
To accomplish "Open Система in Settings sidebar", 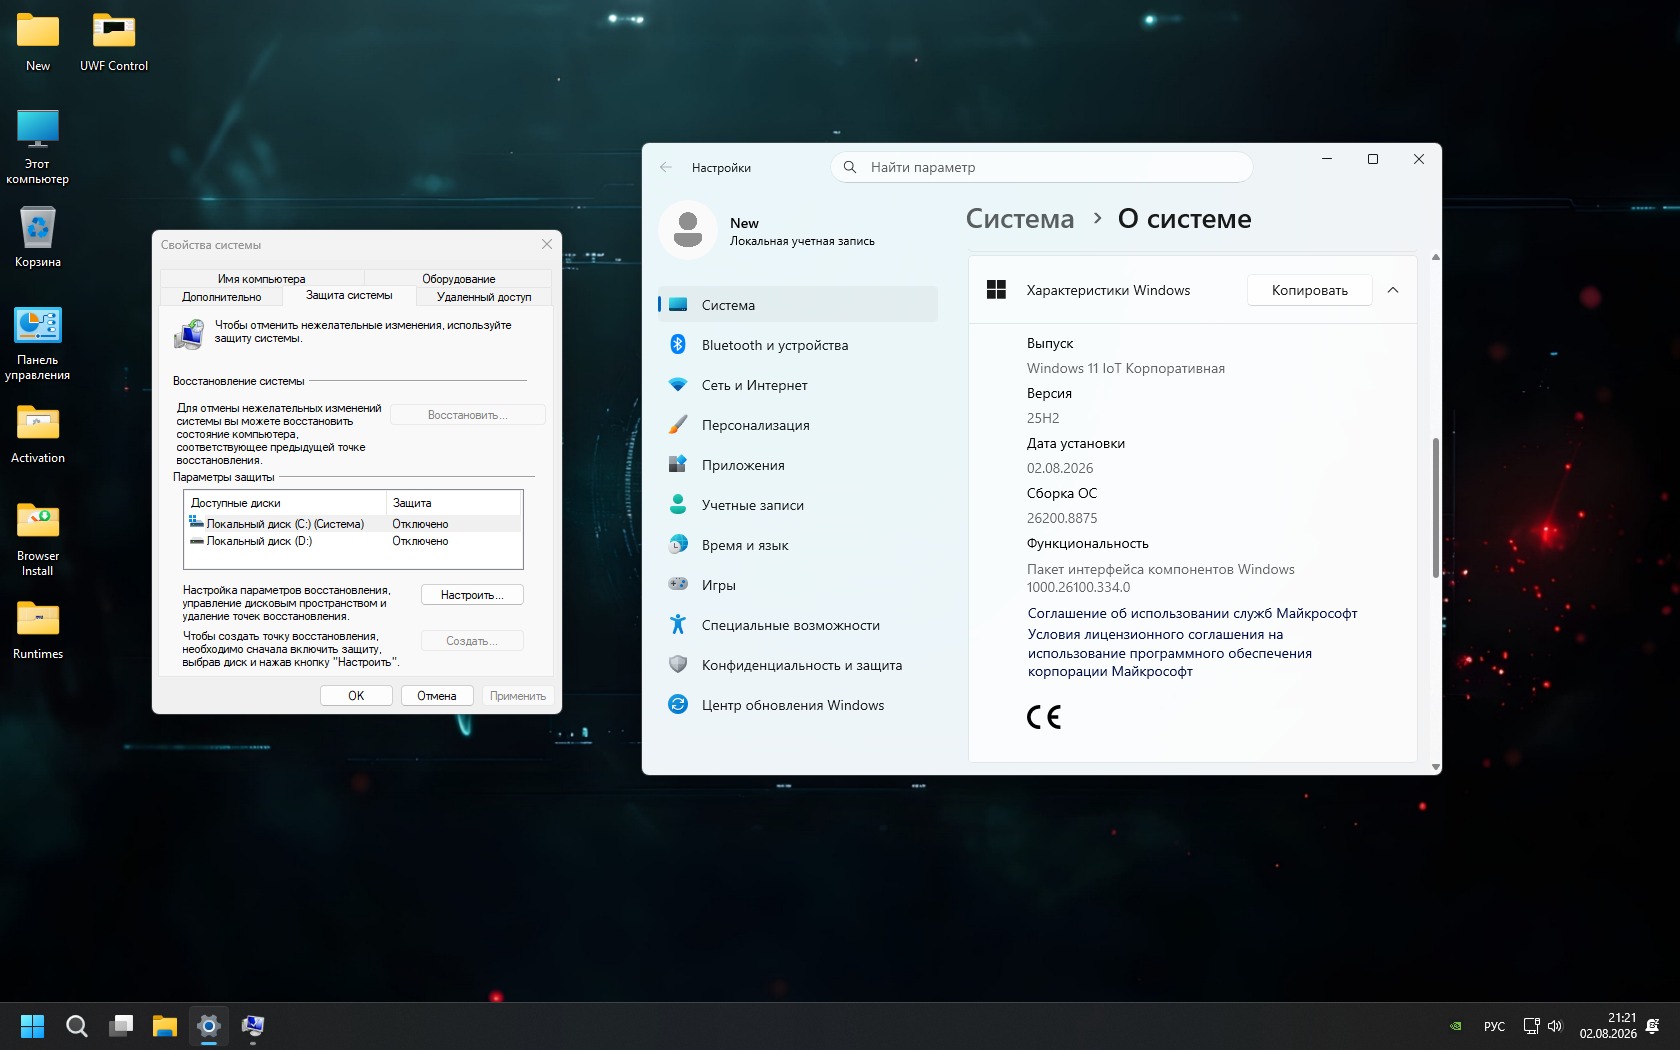I will pos(798,305).
